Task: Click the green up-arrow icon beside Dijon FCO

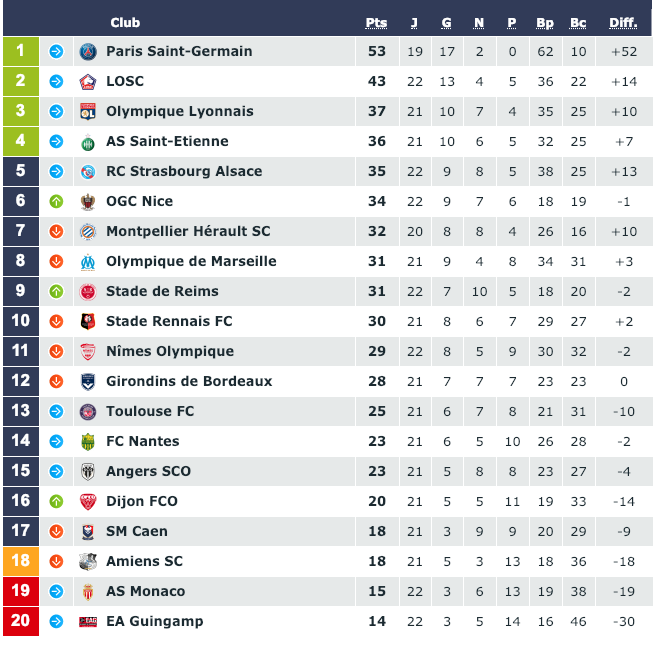Action: click(x=56, y=502)
